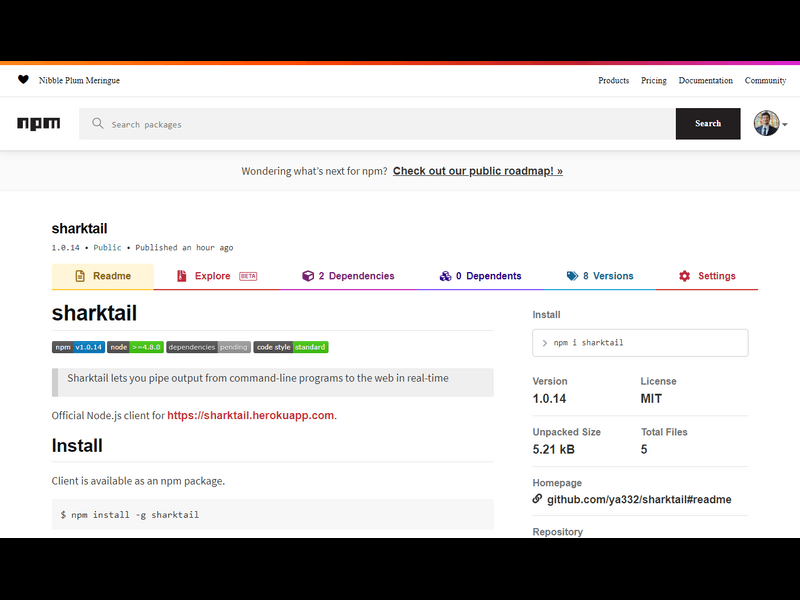Focus the Search packages input field
Viewport: 800px width, 600px height.
point(390,124)
